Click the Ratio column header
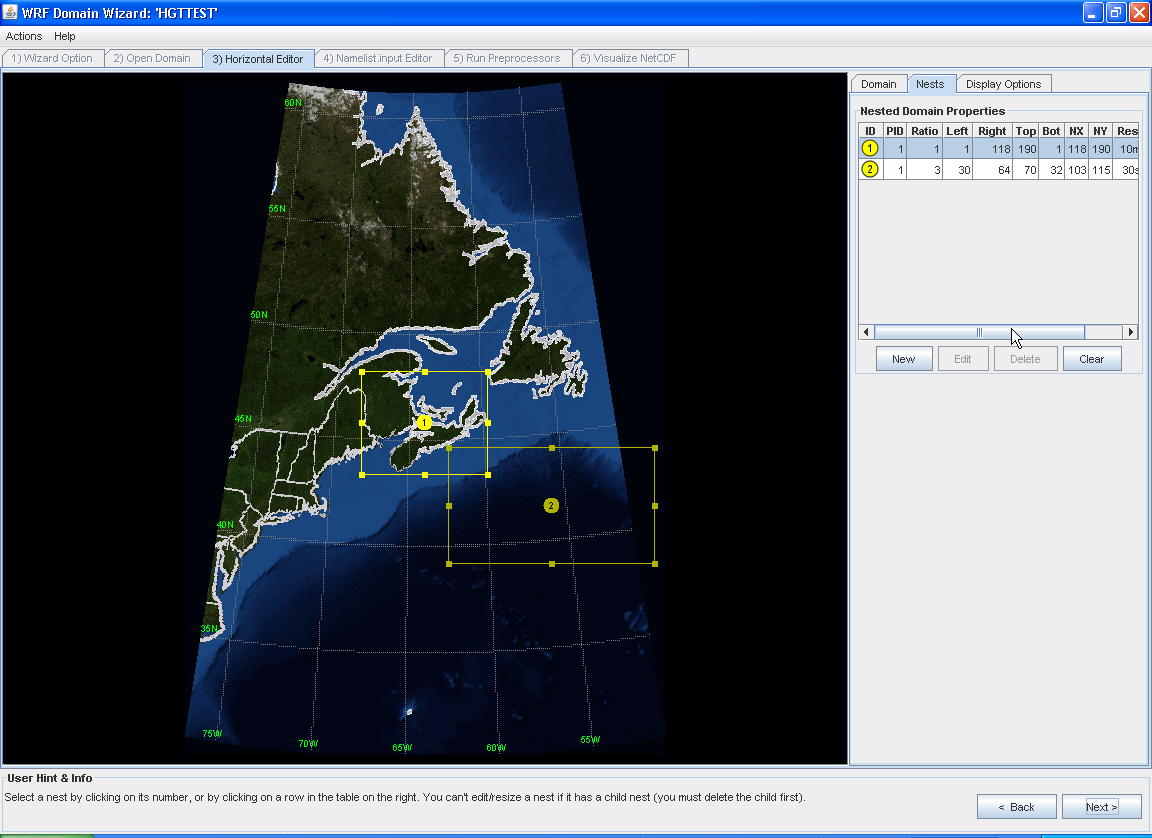This screenshot has width=1152, height=838. click(924, 131)
